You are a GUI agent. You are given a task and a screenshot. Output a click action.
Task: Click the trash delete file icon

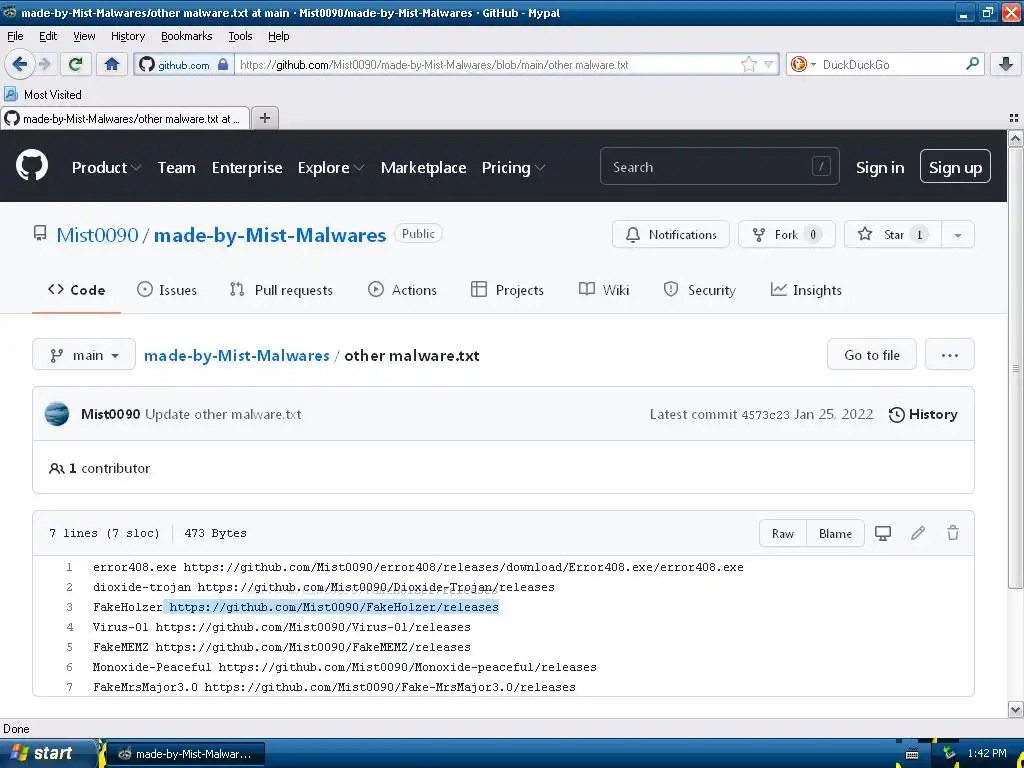(953, 534)
